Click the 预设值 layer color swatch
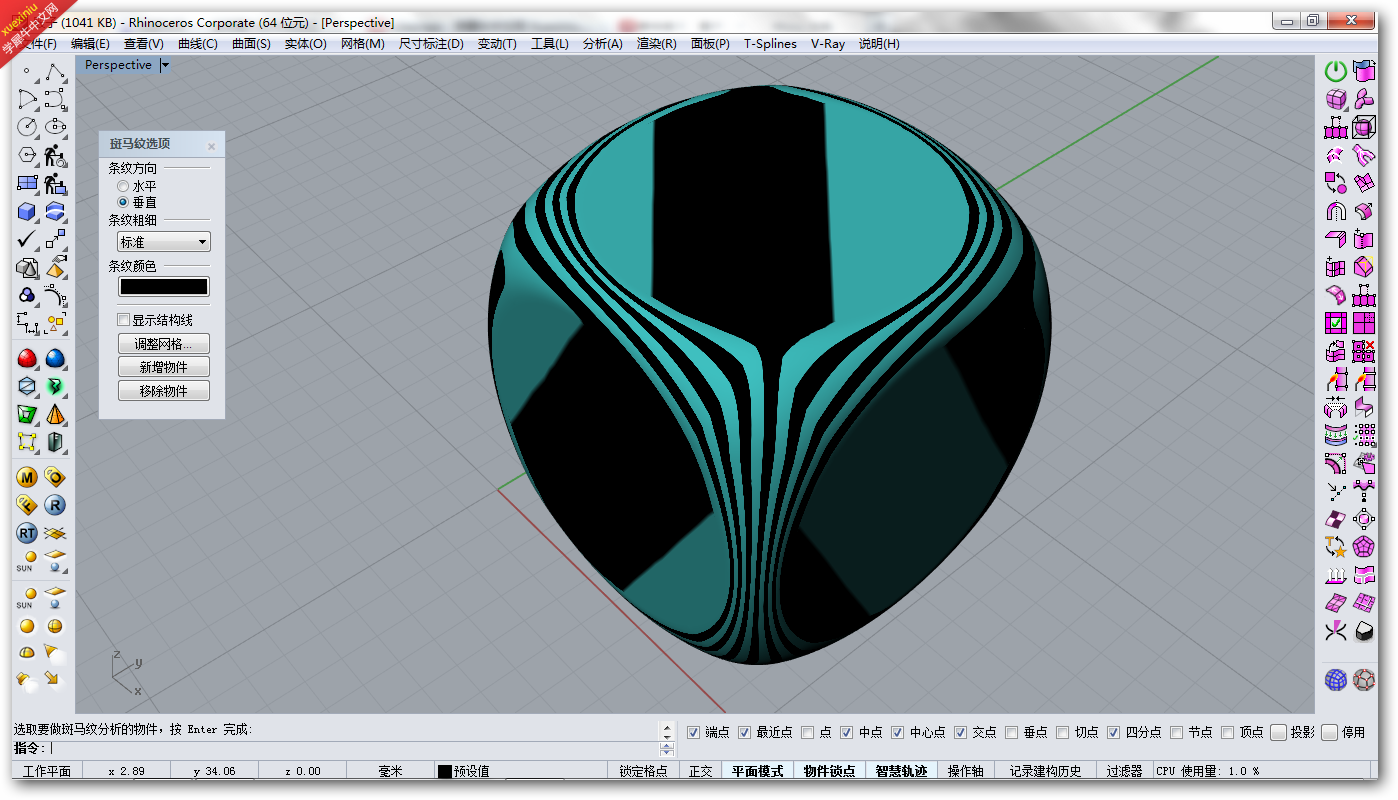Image resolution: width=1398 pixels, height=800 pixels. pos(445,771)
